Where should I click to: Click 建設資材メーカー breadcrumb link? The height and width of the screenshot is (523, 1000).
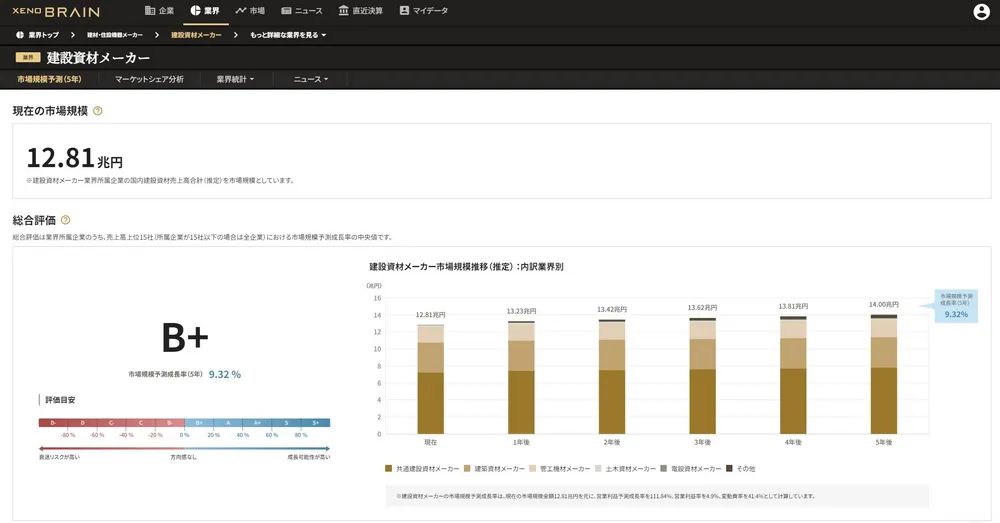pyautogui.click(x=196, y=35)
